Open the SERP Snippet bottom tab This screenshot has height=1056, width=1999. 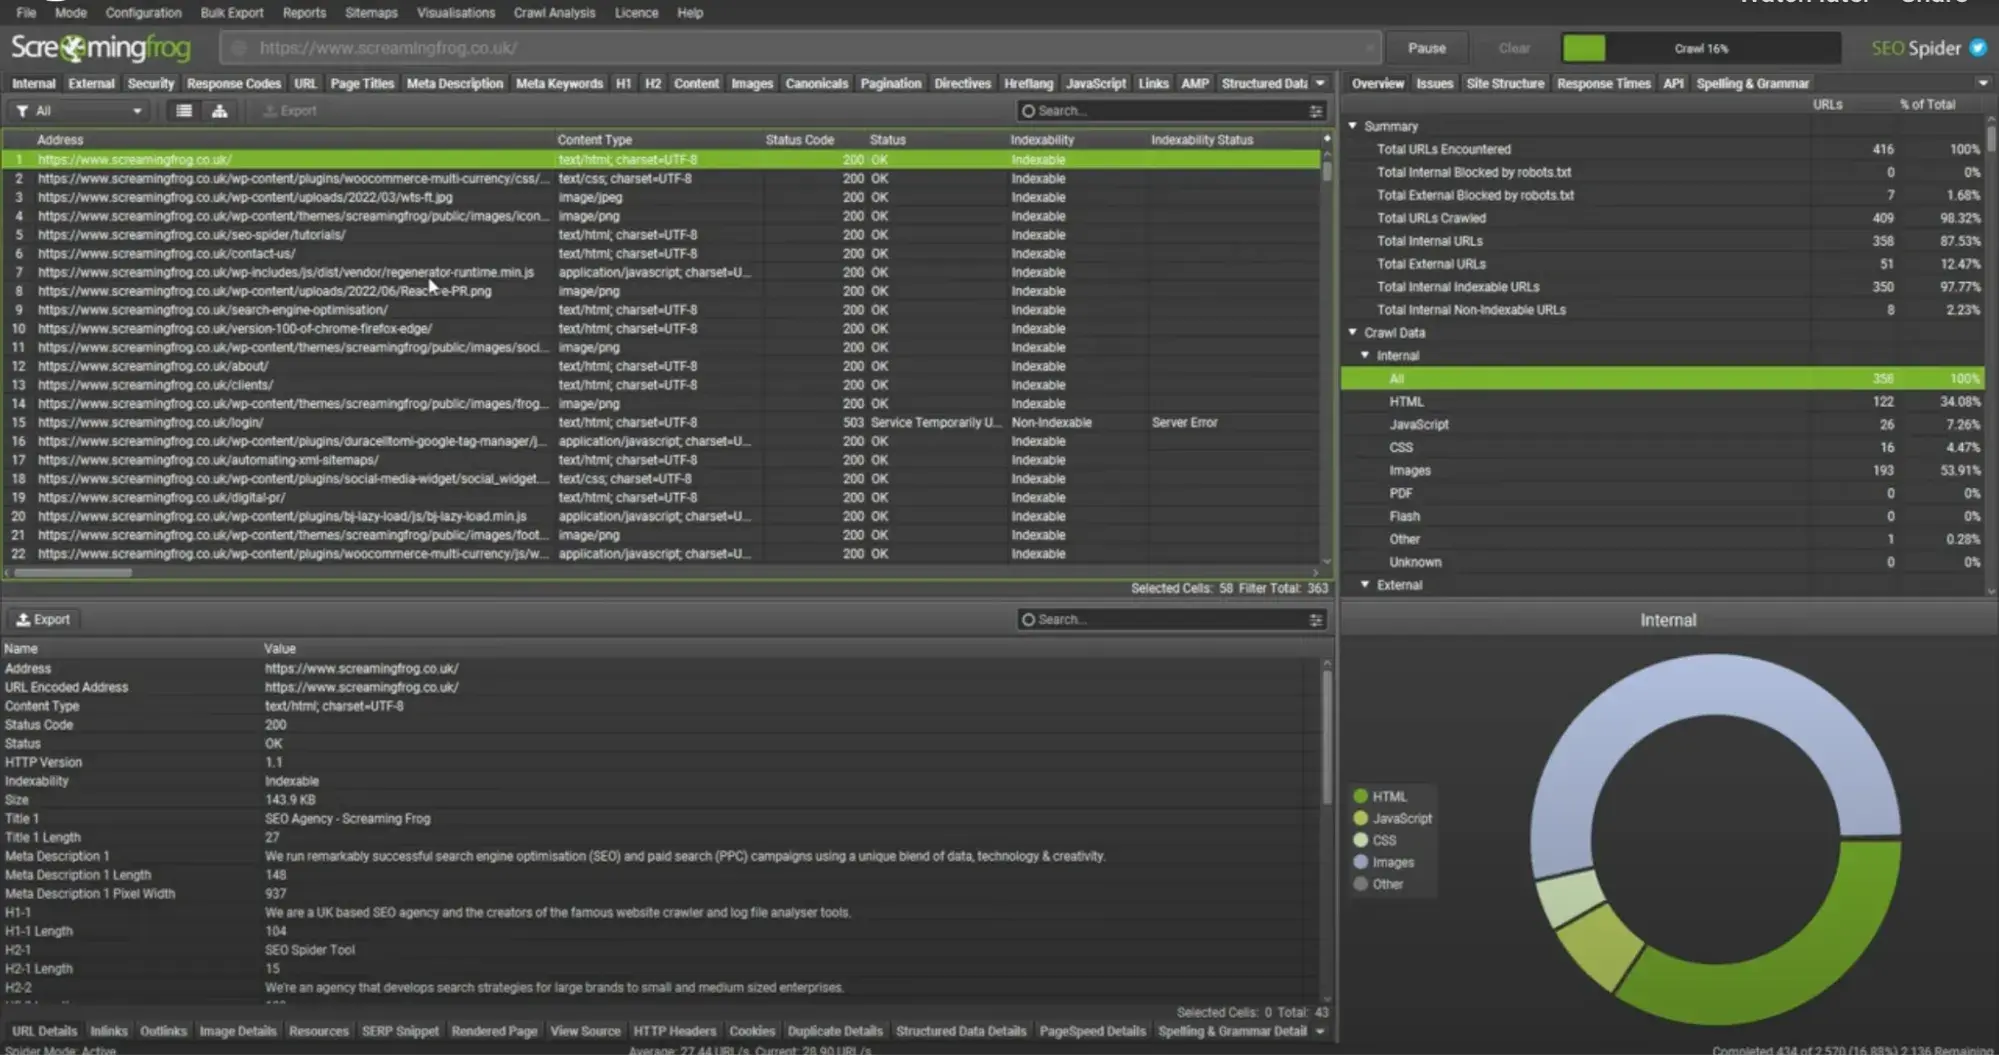click(400, 1031)
